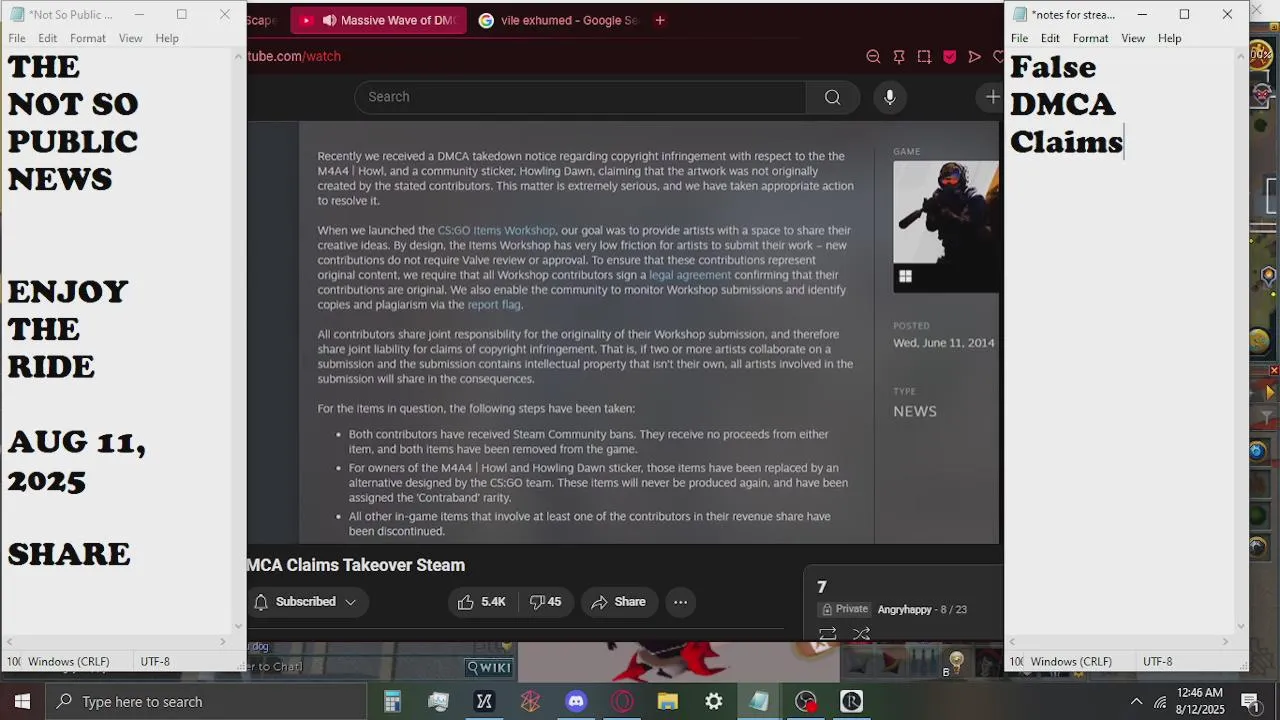This screenshot has width=1280, height=720.
Task: Click the YouTube search magnifier button
Action: (x=832, y=97)
